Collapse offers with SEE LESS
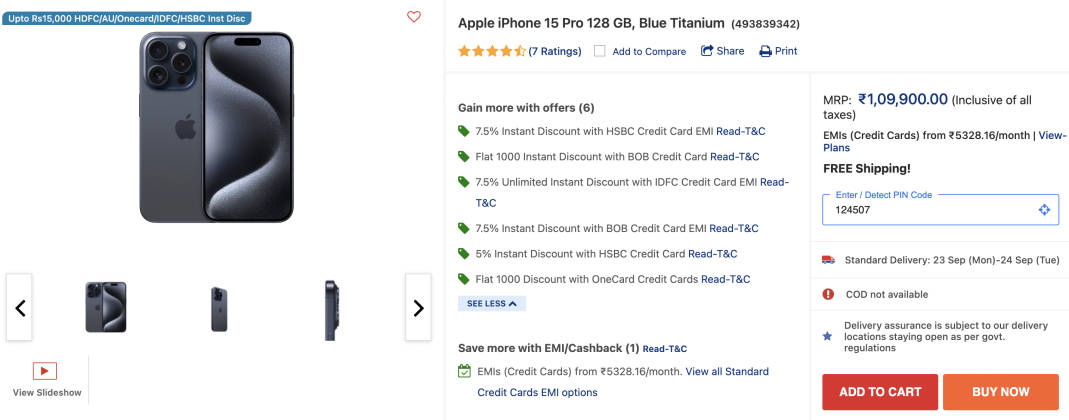1069x420 pixels. [492, 303]
